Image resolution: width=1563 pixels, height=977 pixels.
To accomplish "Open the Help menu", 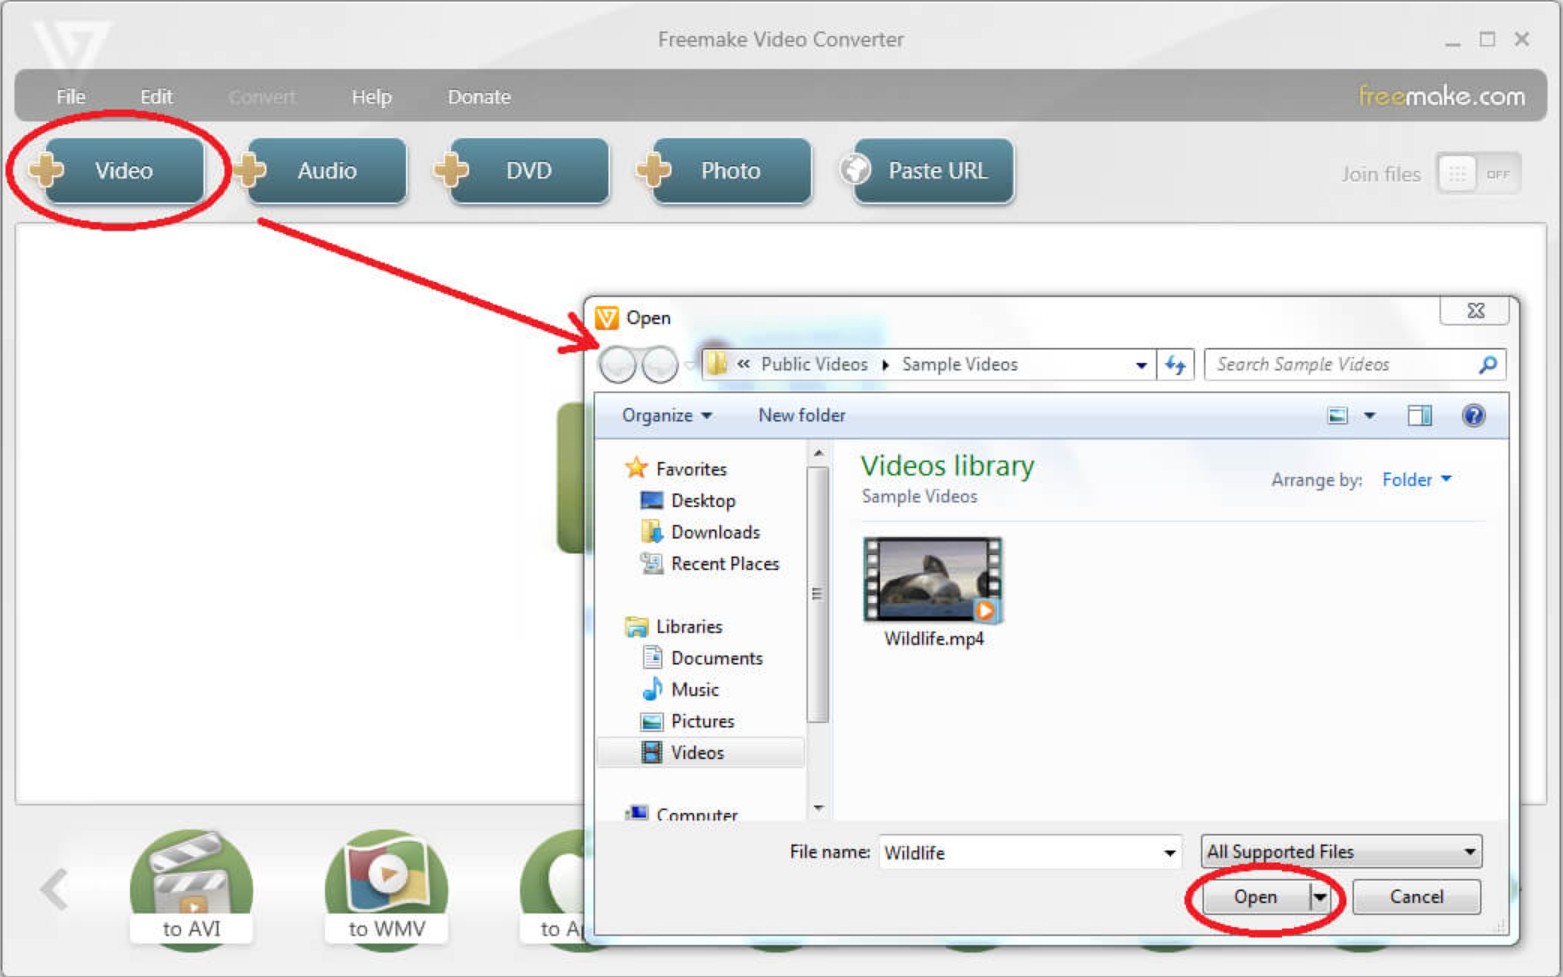I will click(371, 96).
